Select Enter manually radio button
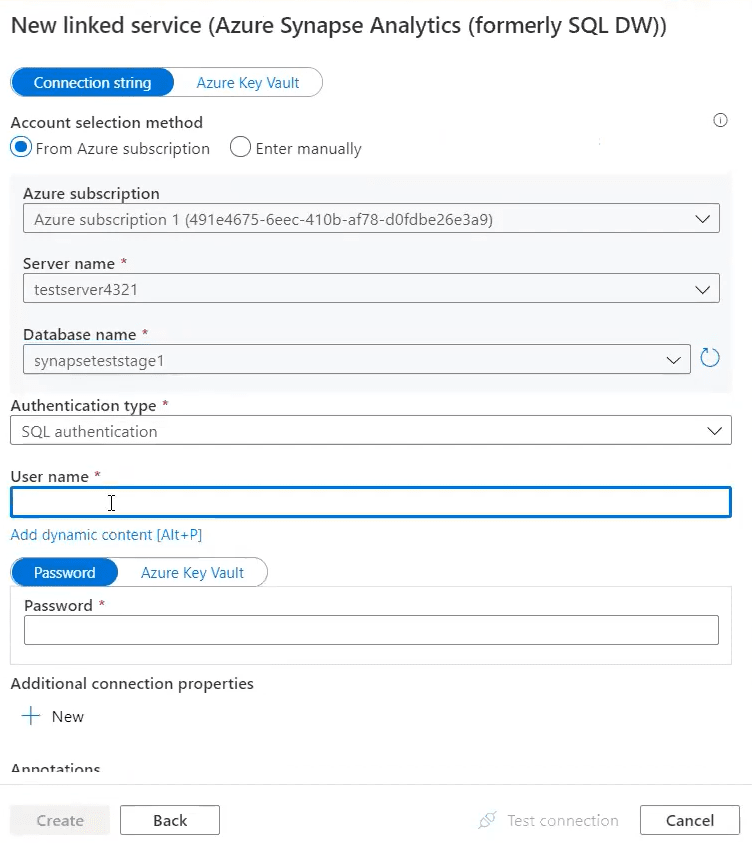The height and width of the screenshot is (843, 752). tap(240, 147)
